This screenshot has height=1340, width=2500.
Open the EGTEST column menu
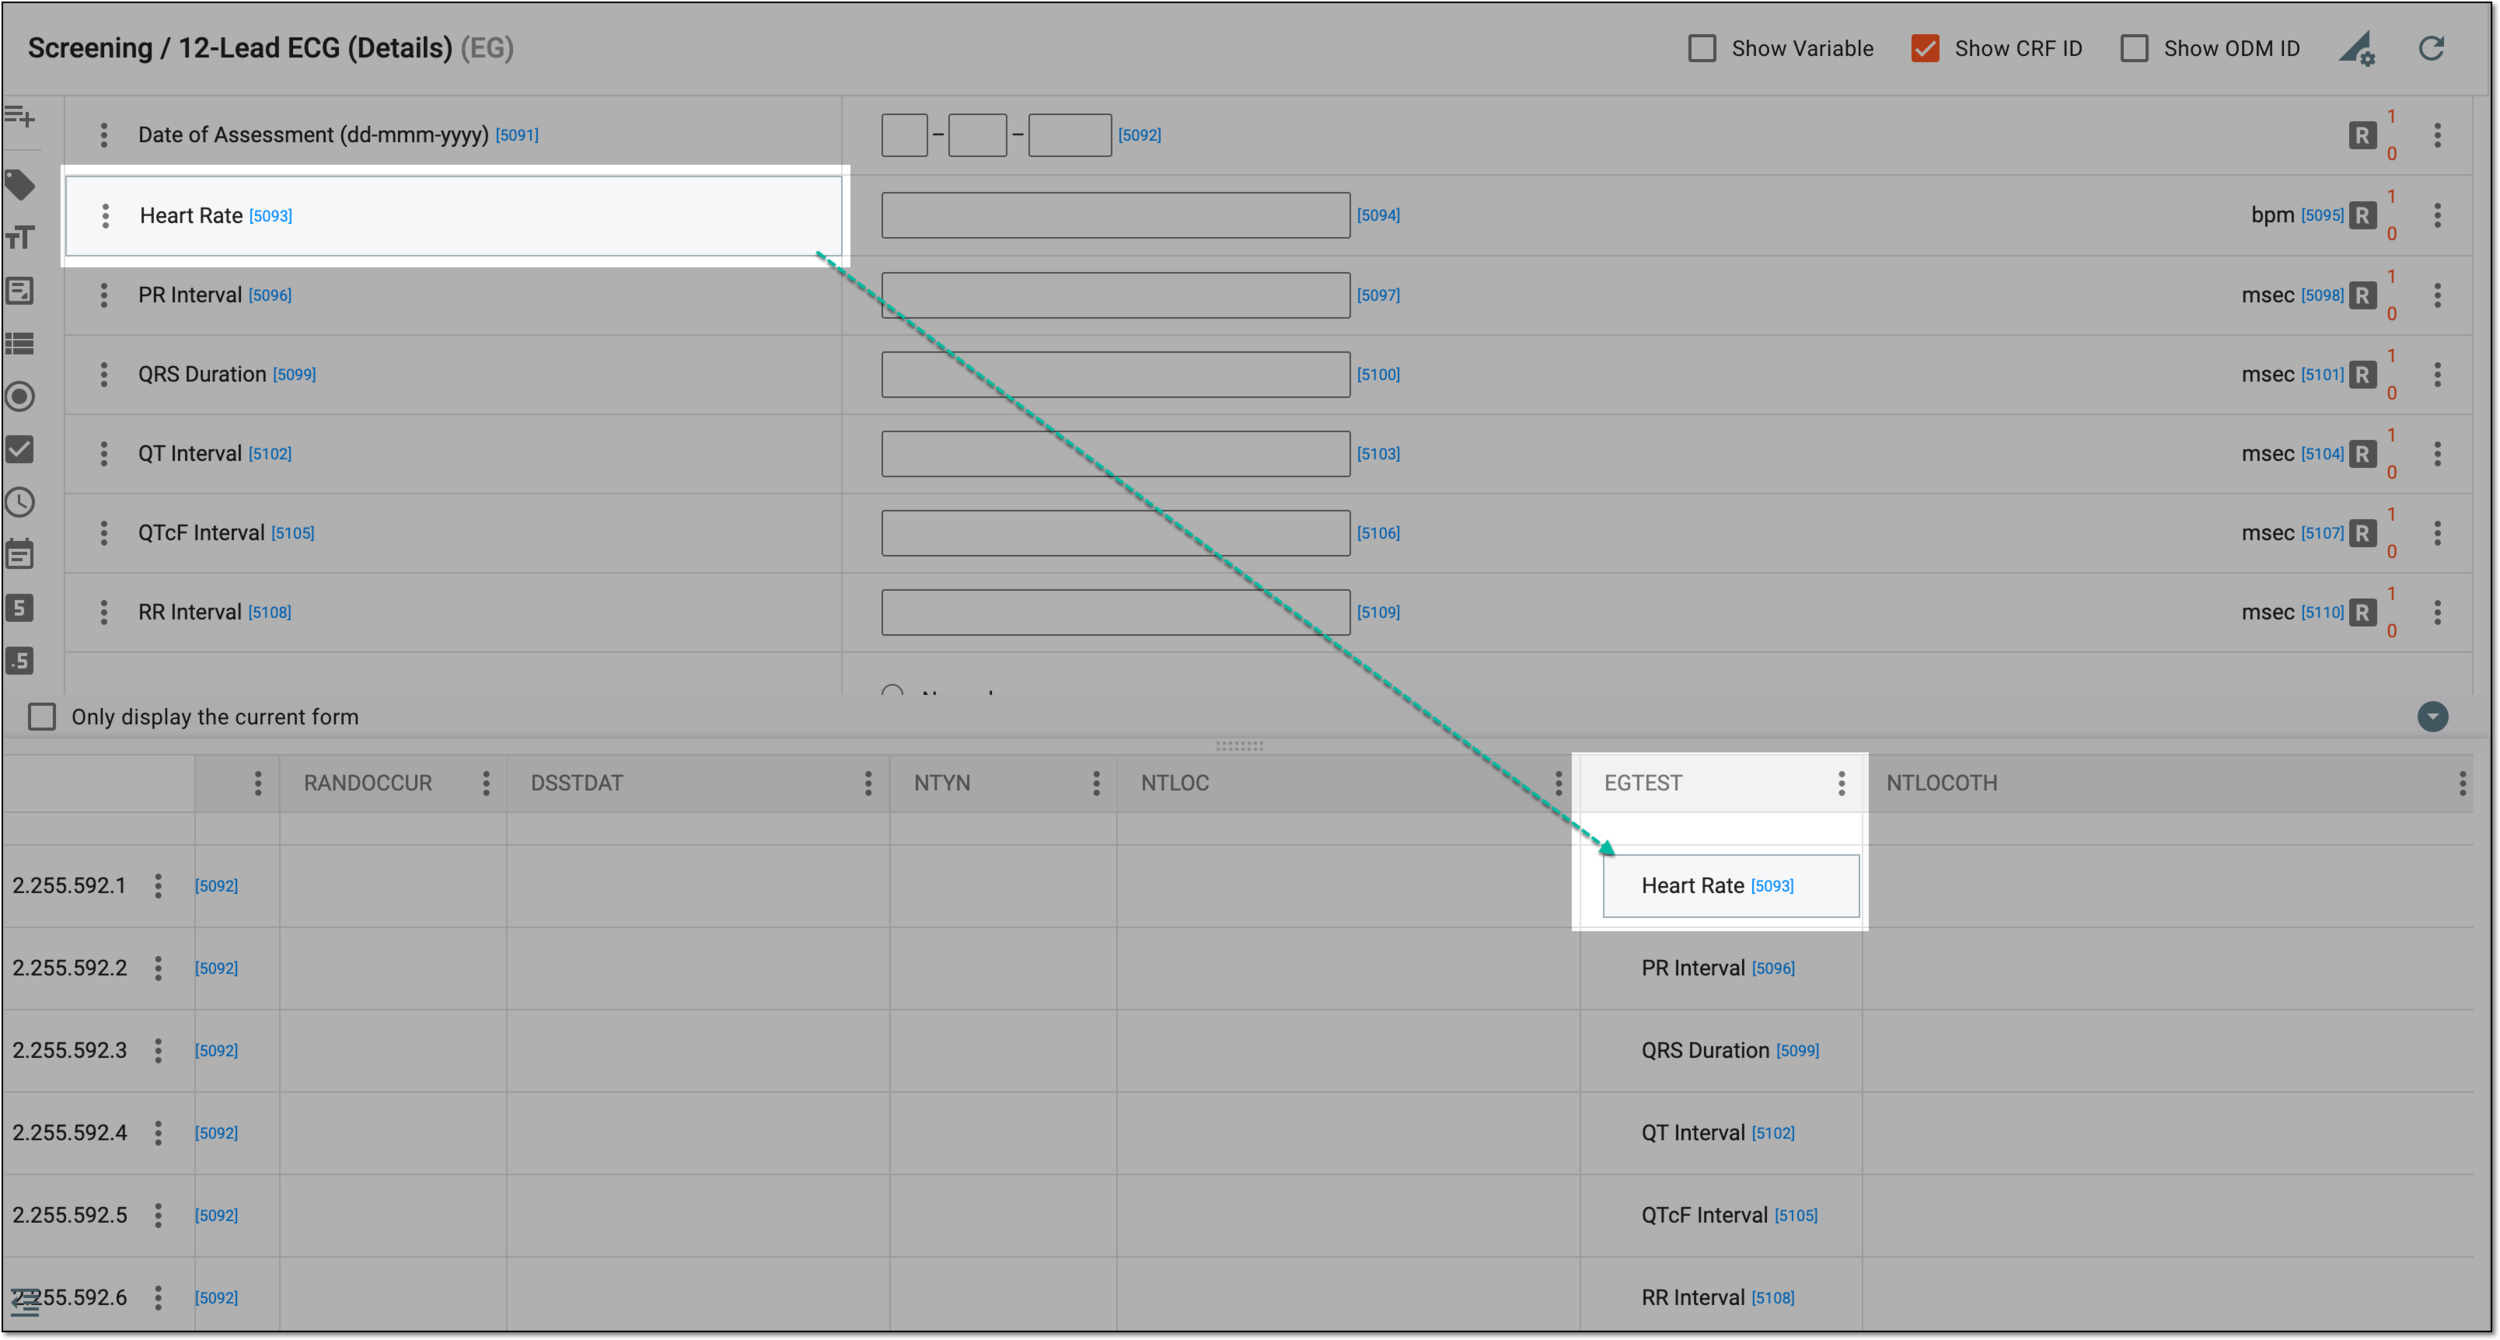pyautogui.click(x=1841, y=784)
